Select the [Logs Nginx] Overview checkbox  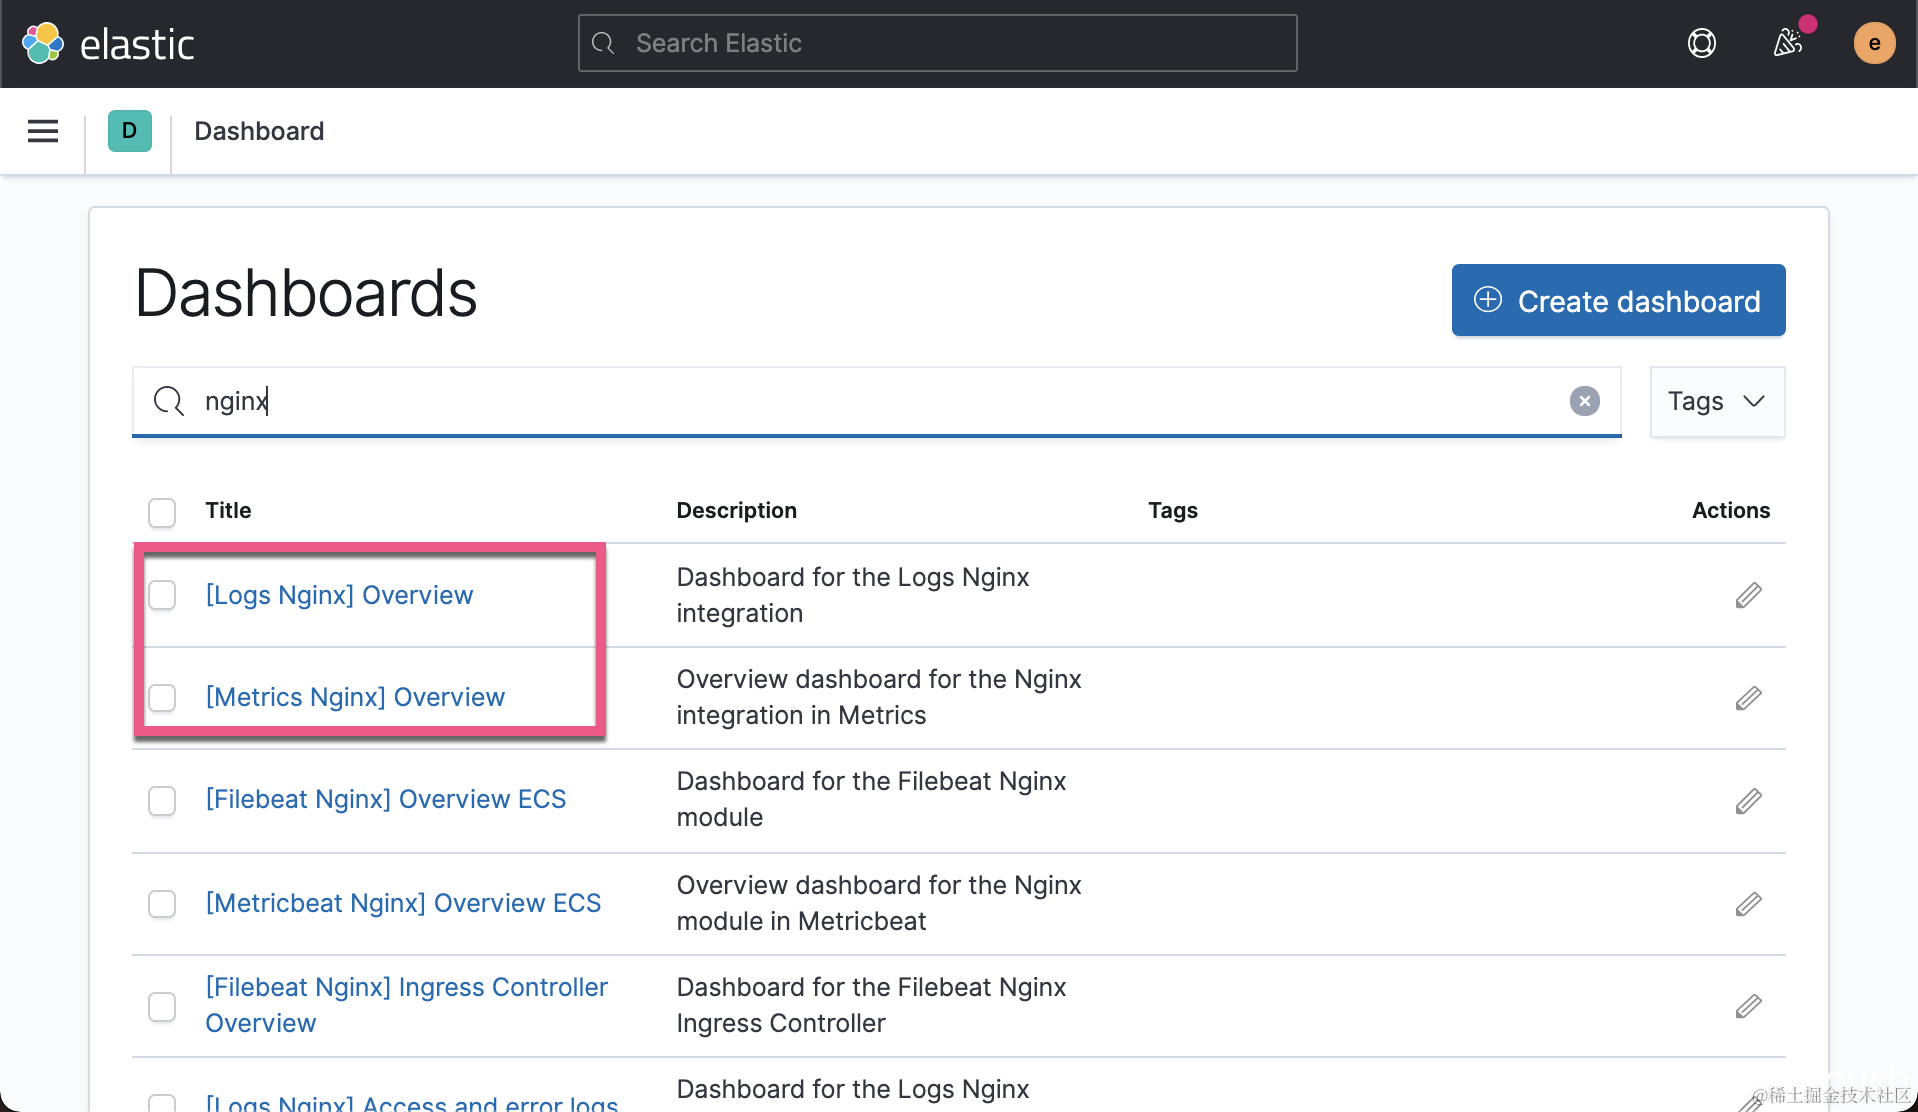pyautogui.click(x=162, y=596)
